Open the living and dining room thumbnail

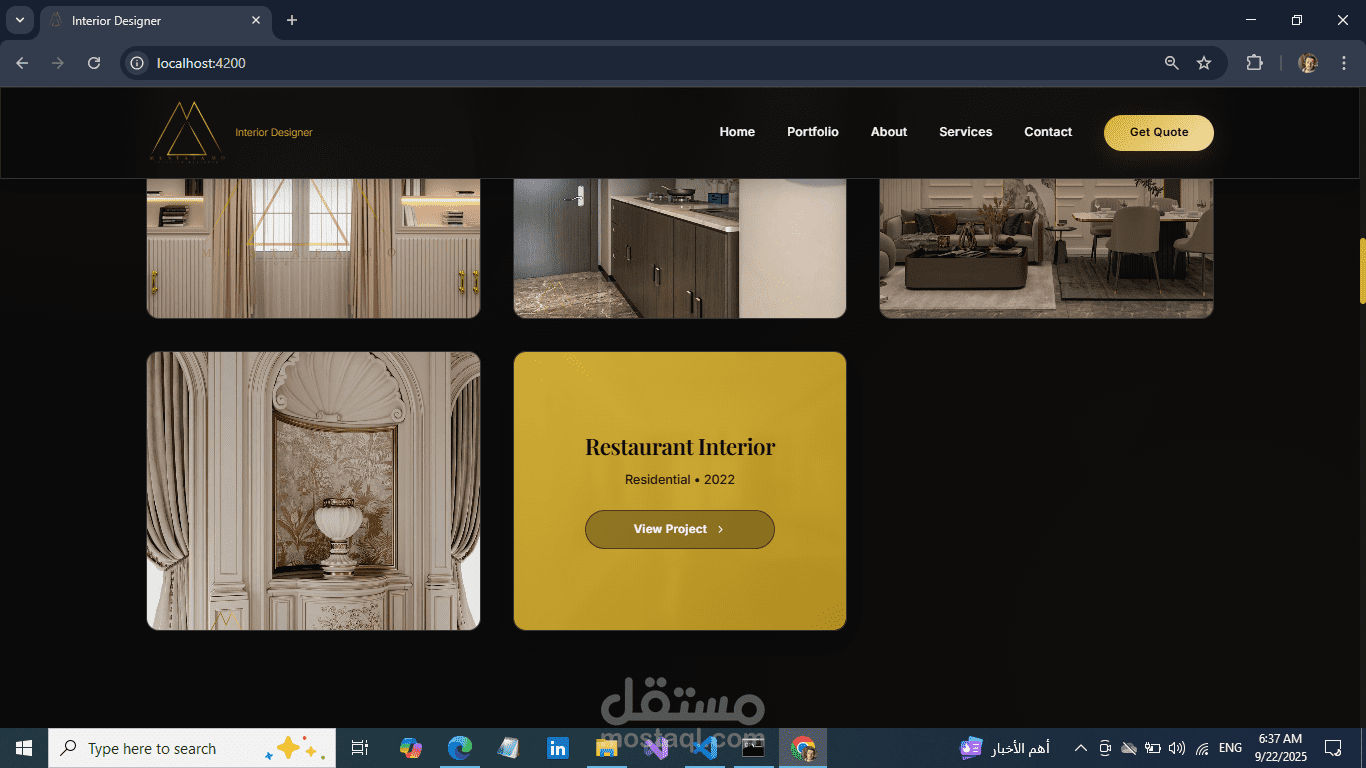(1046, 249)
